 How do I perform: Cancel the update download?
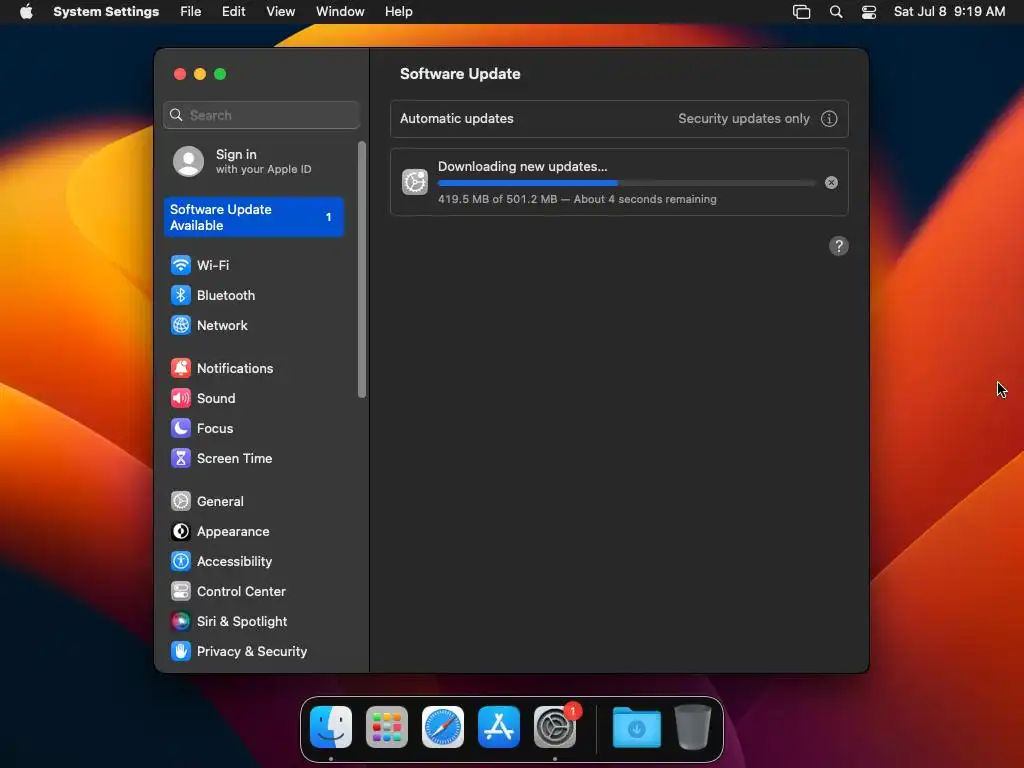(x=831, y=183)
